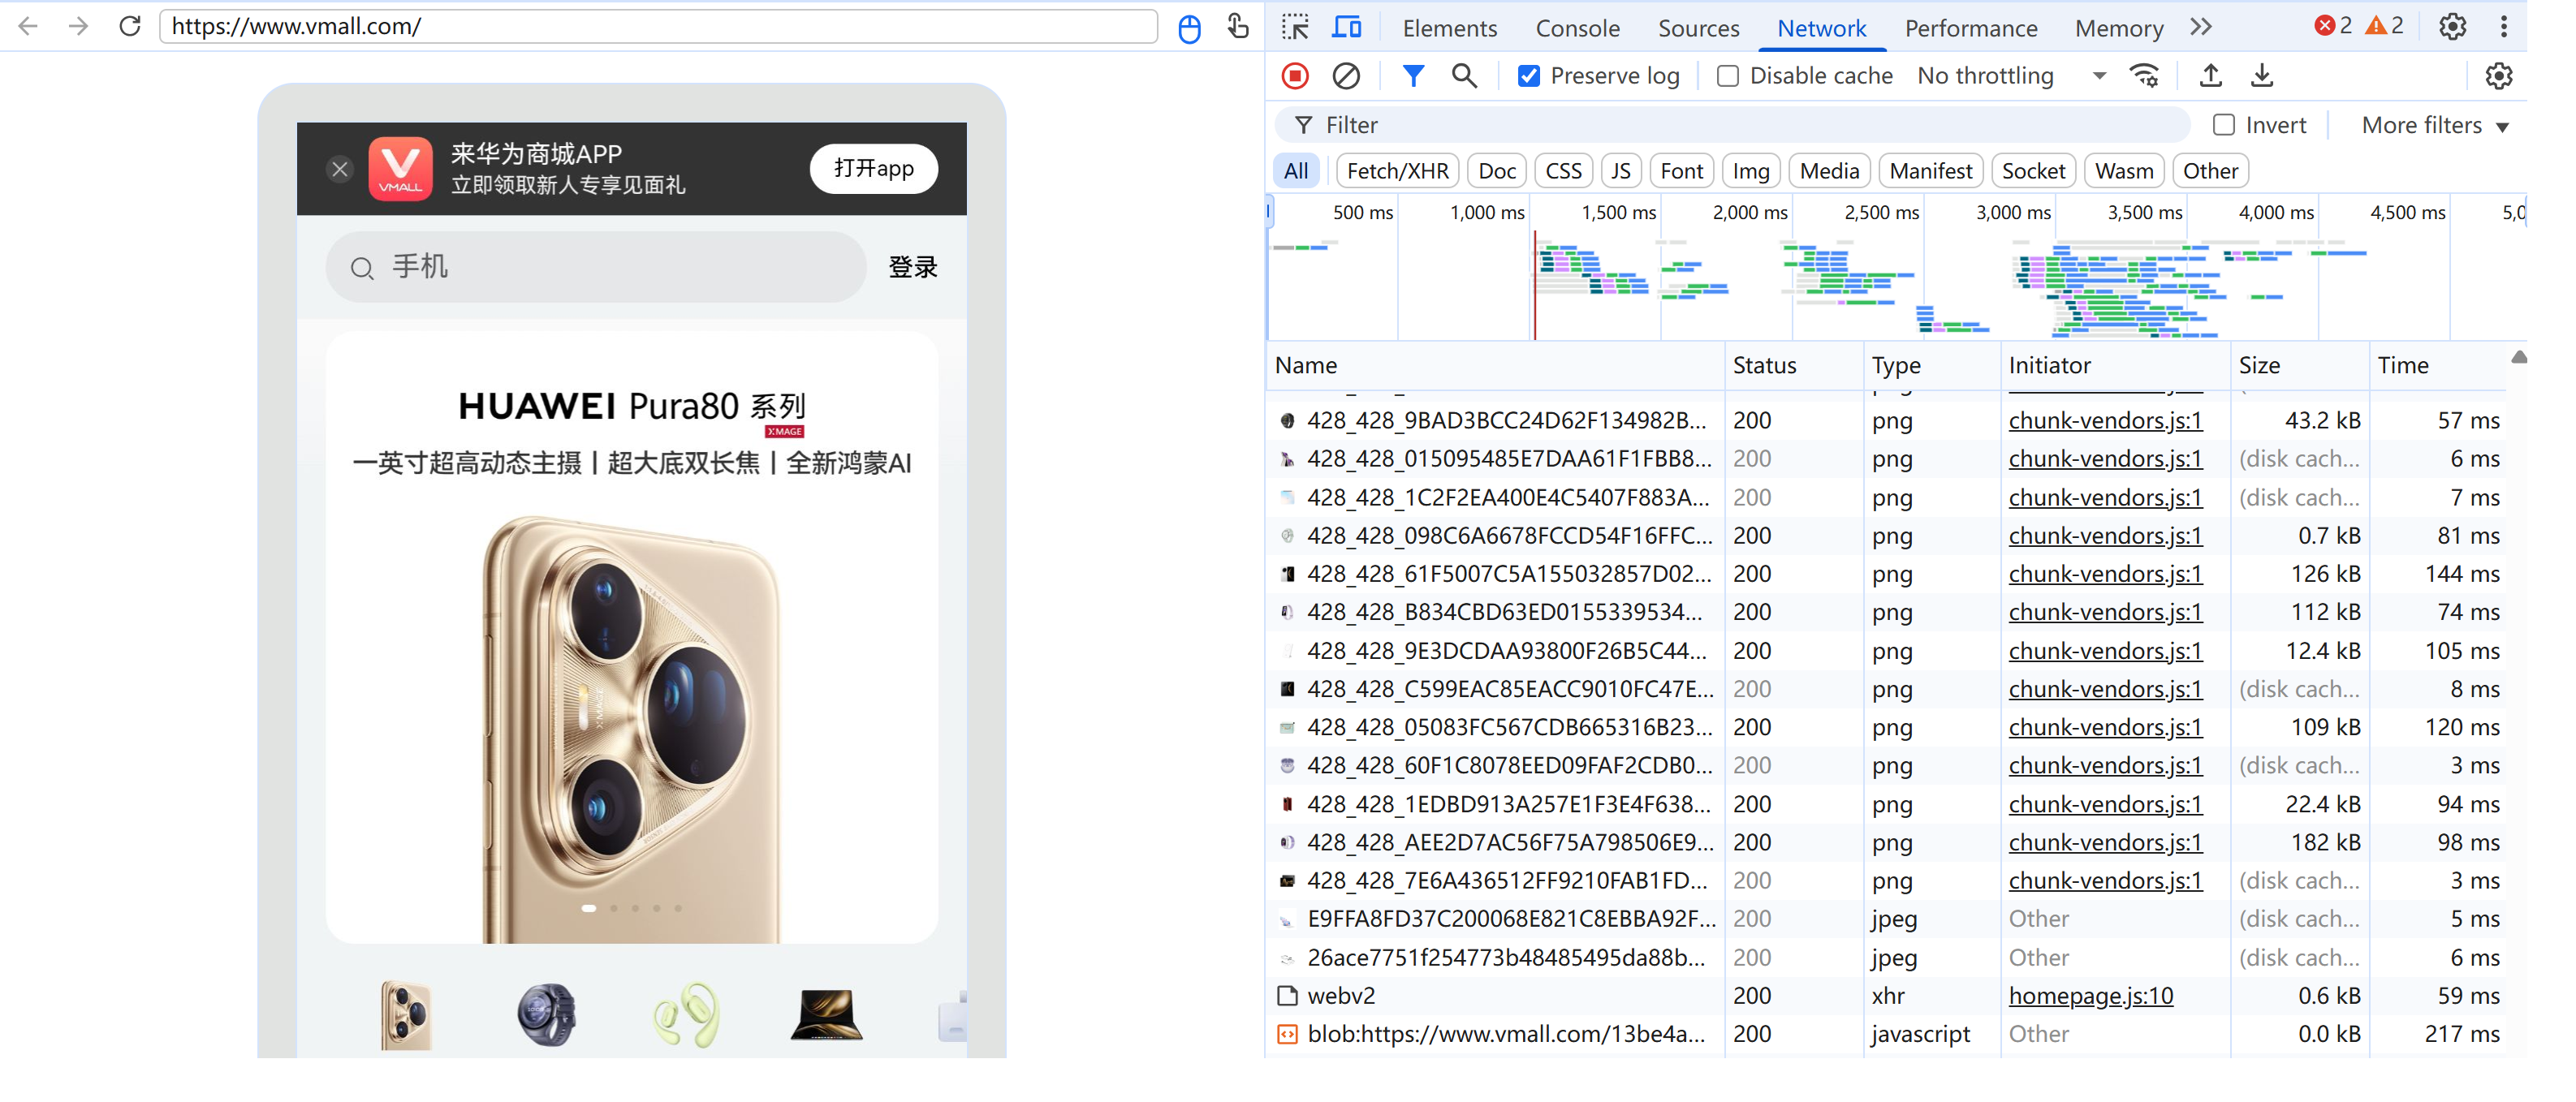Click the red VMALL app logo
The height and width of the screenshot is (1102, 2576).
point(401,169)
